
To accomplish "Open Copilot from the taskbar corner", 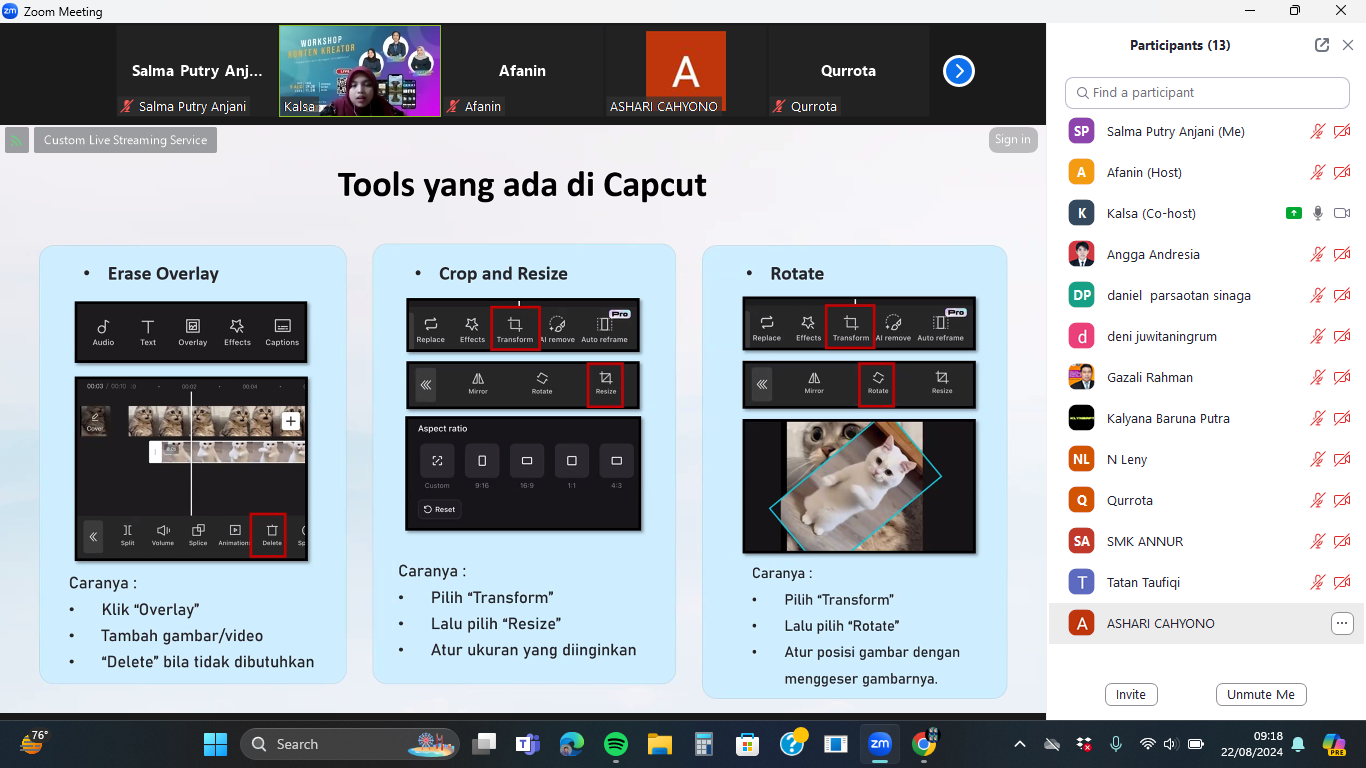I will 1333,744.
